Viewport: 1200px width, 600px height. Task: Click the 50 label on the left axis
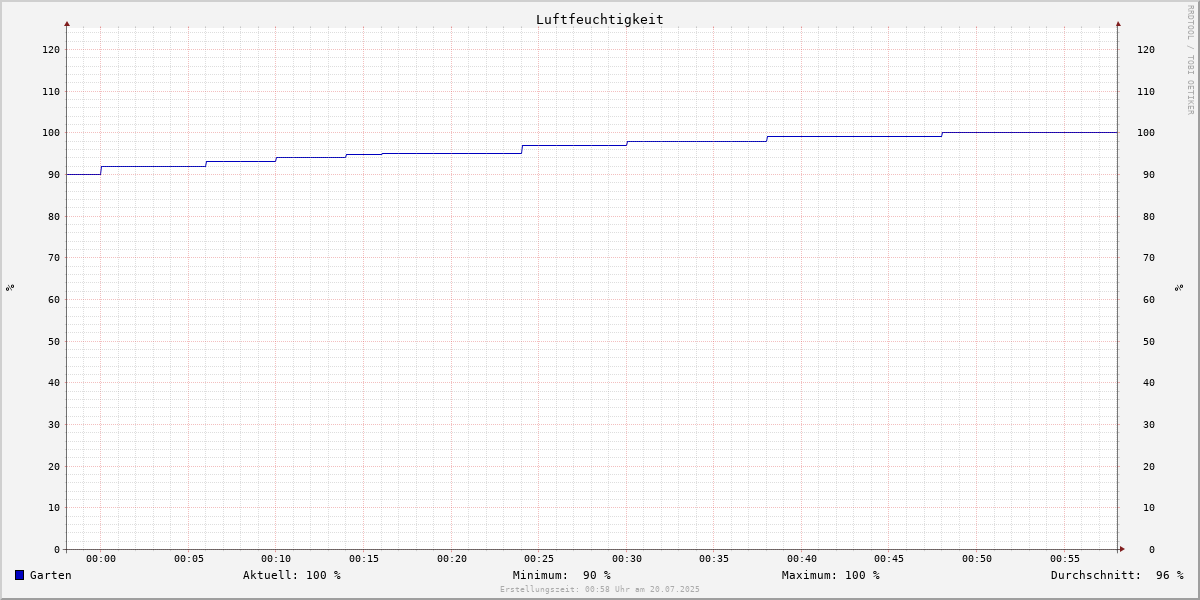54,341
